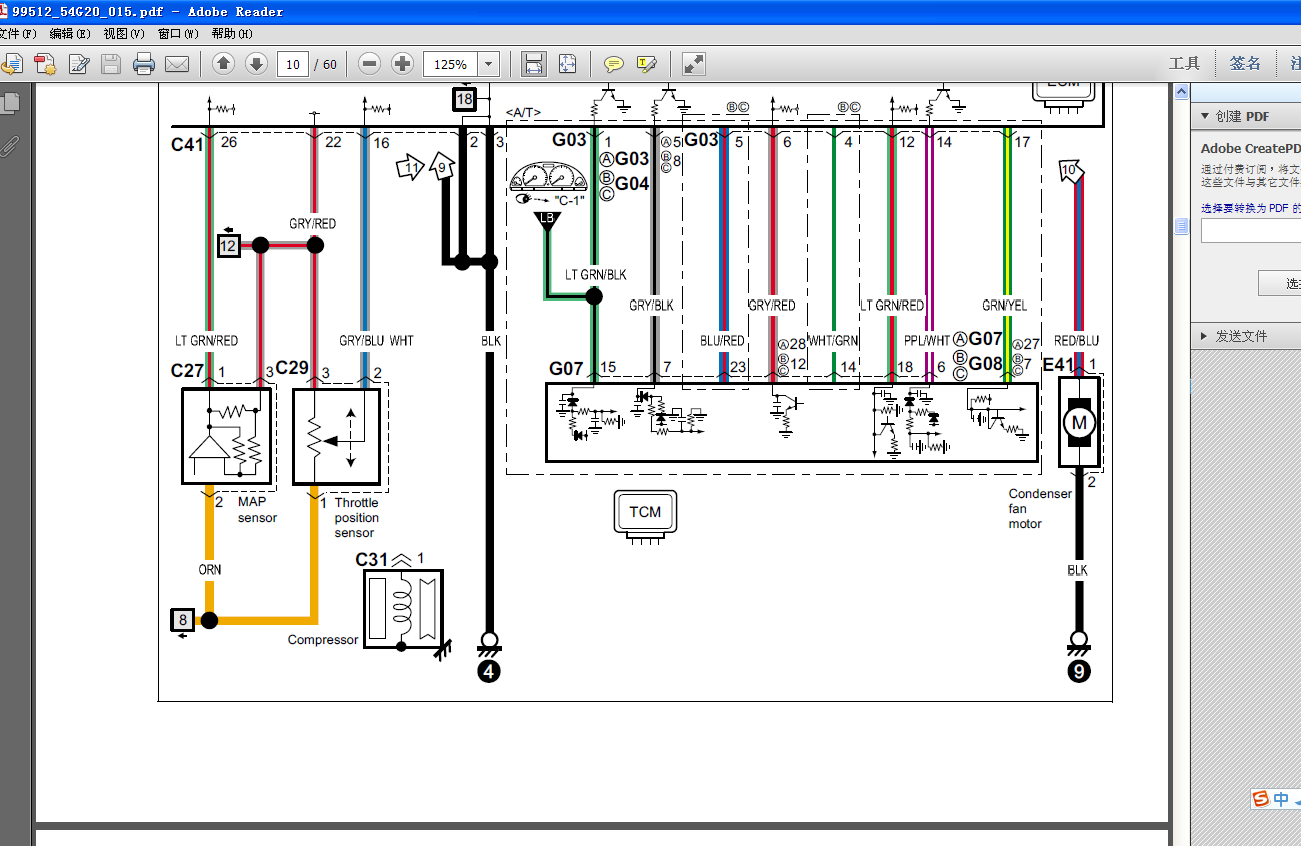Open the 工具 pane tab

tap(1184, 63)
